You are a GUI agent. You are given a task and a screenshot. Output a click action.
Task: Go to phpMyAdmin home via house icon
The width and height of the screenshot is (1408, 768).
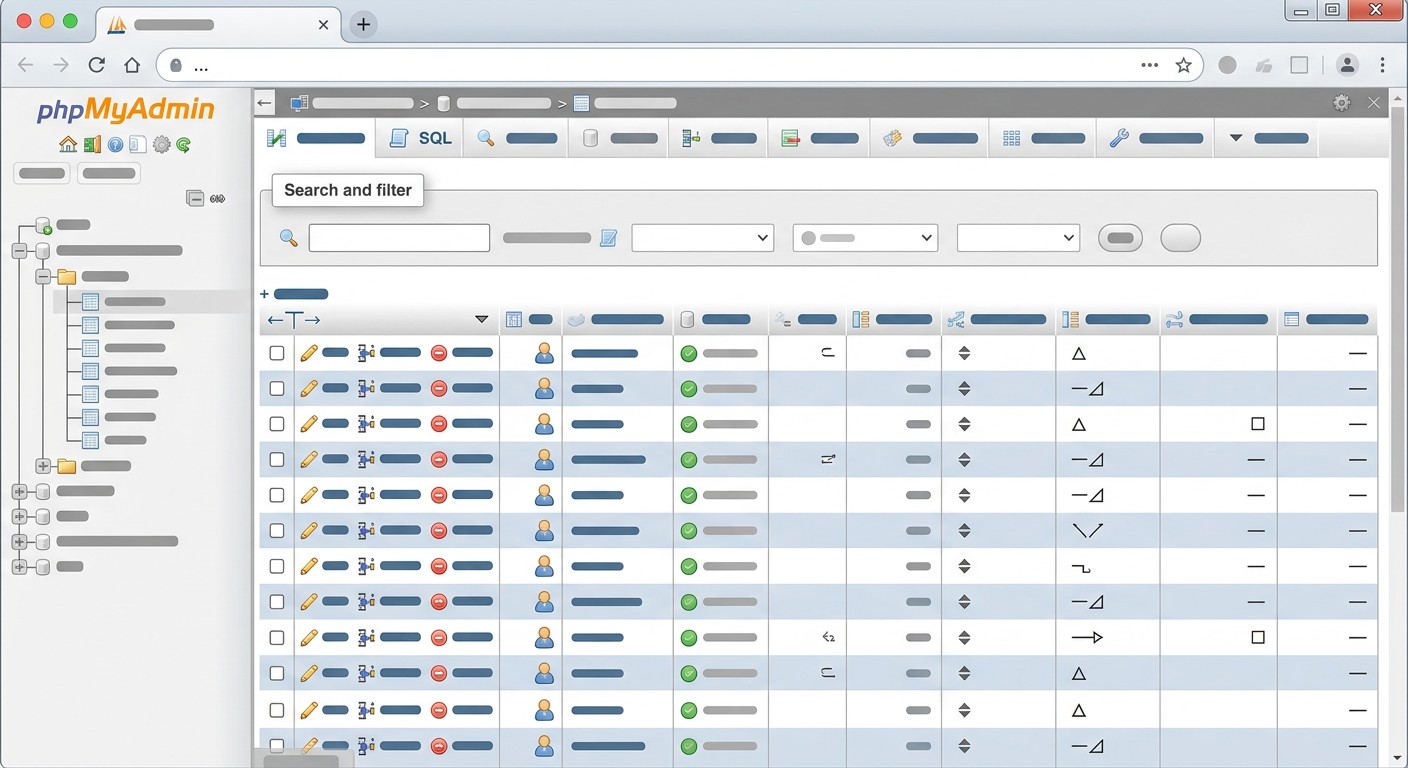pyautogui.click(x=68, y=145)
